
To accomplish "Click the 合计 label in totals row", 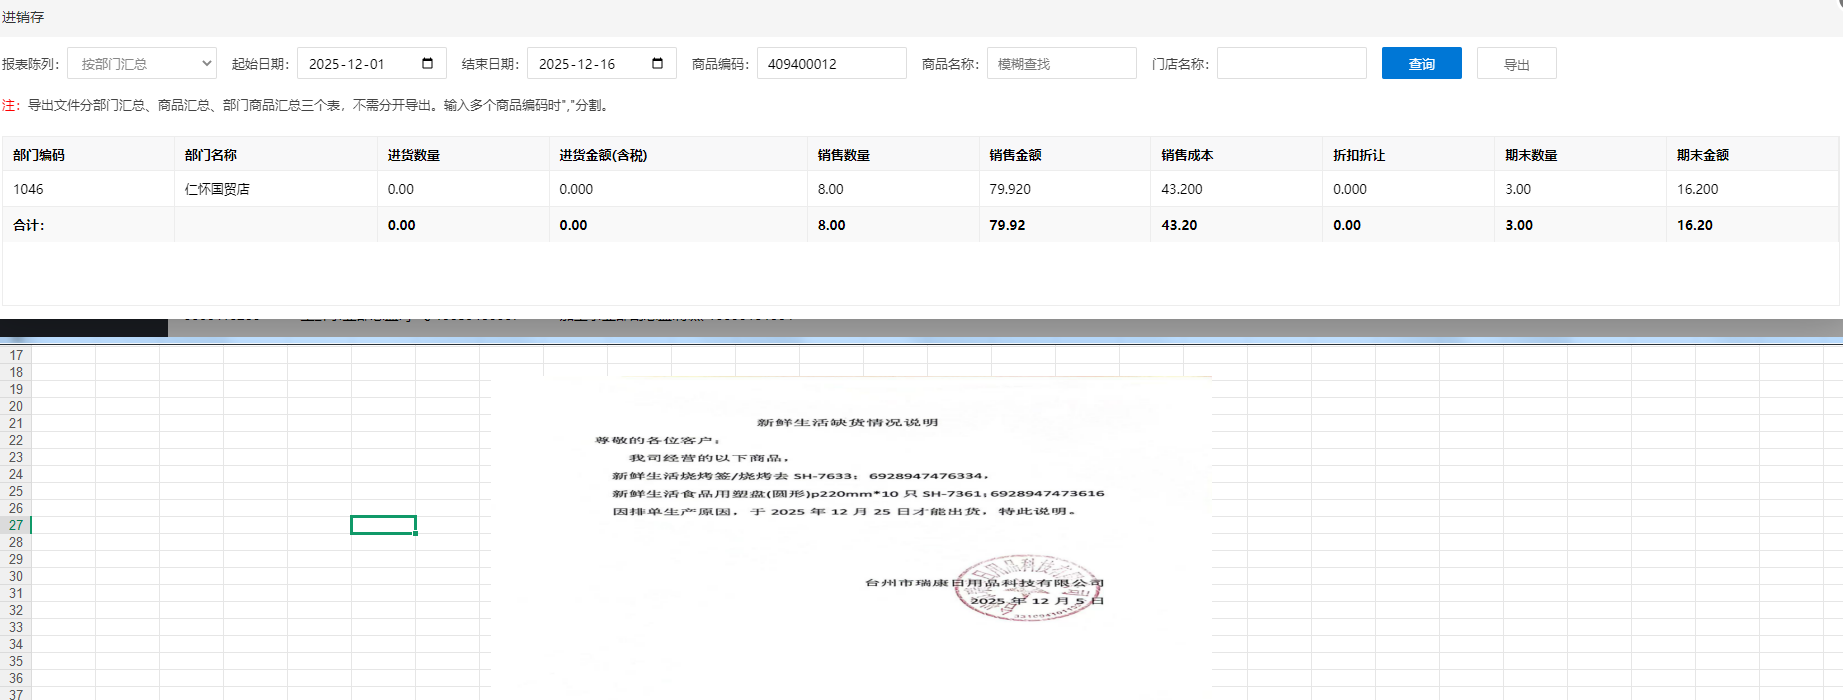I will [28, 225].
